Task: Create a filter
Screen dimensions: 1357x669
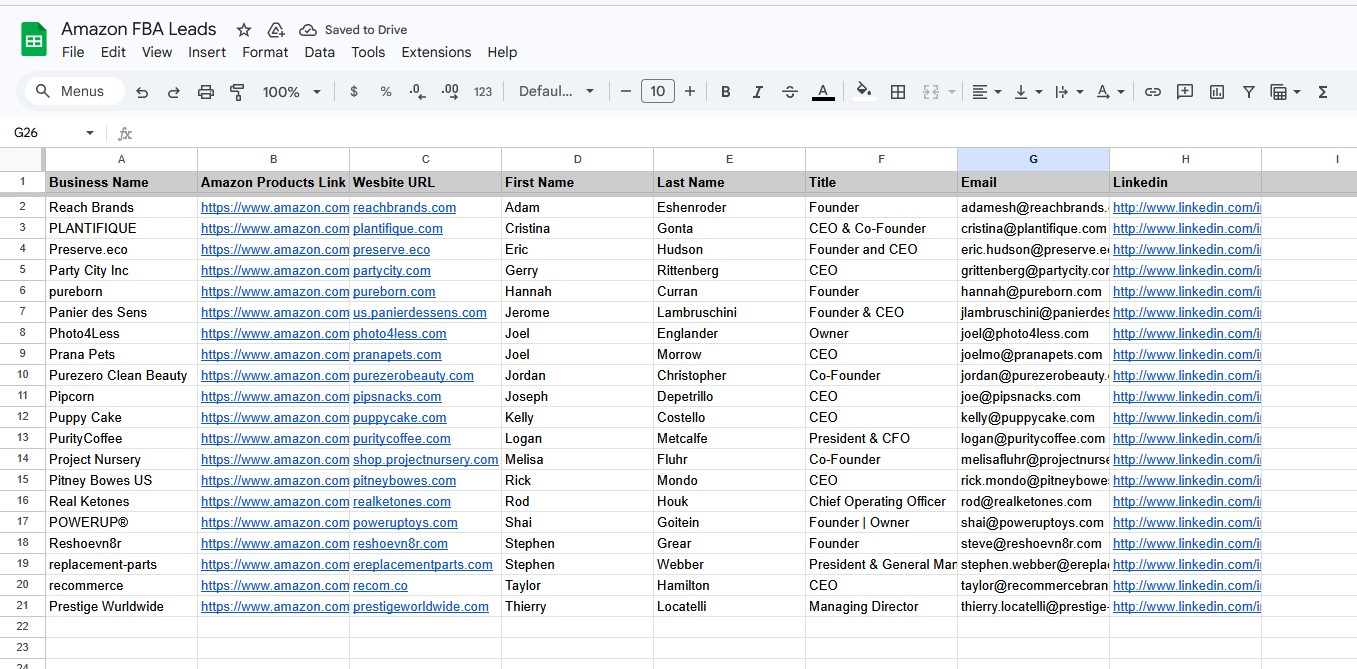Action: pyautogui.click(x=1249, y=92)
